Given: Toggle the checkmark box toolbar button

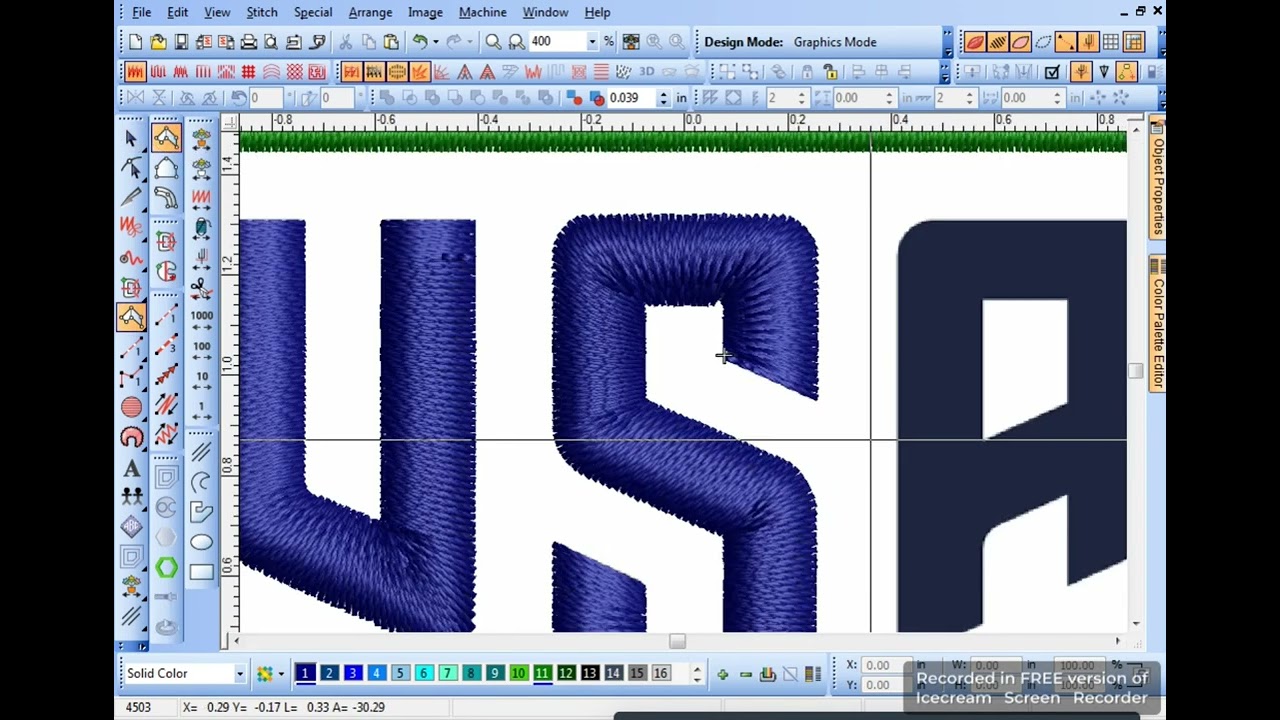Looking at the screenshot, I should point(1052,72).
